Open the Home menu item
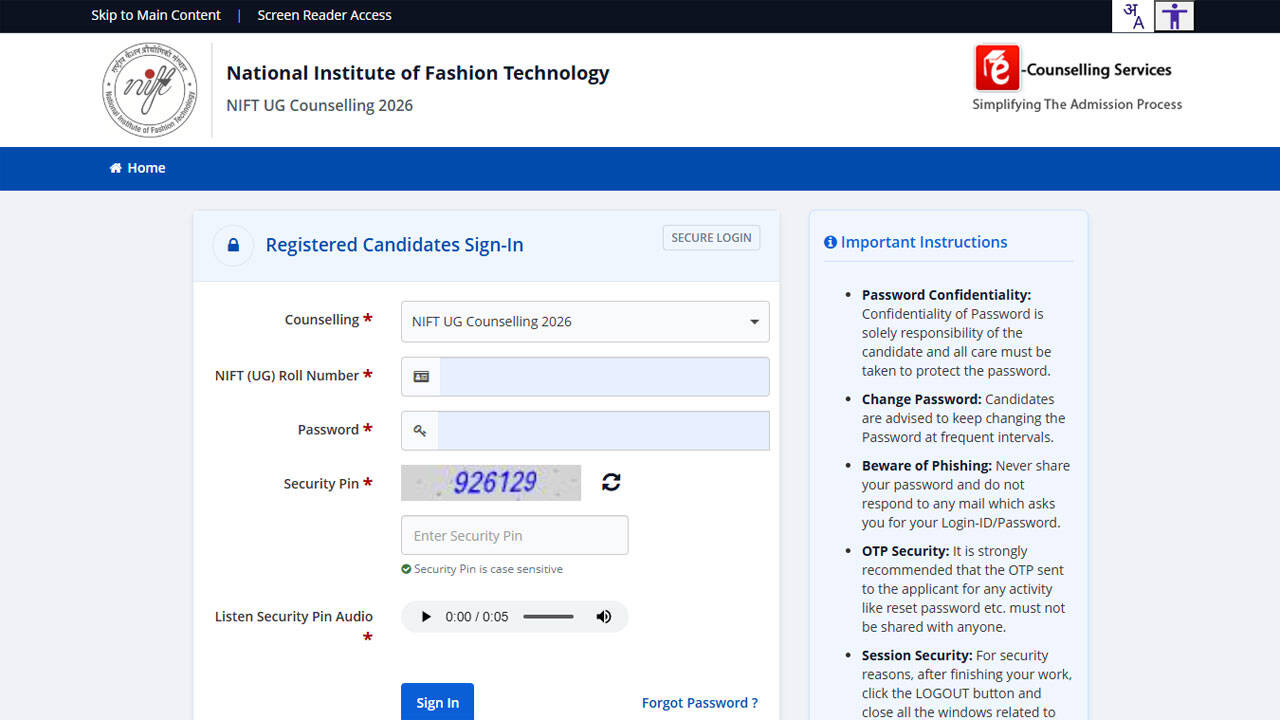The width and height of the screenshot is (1280, 720). coord(137,168)
